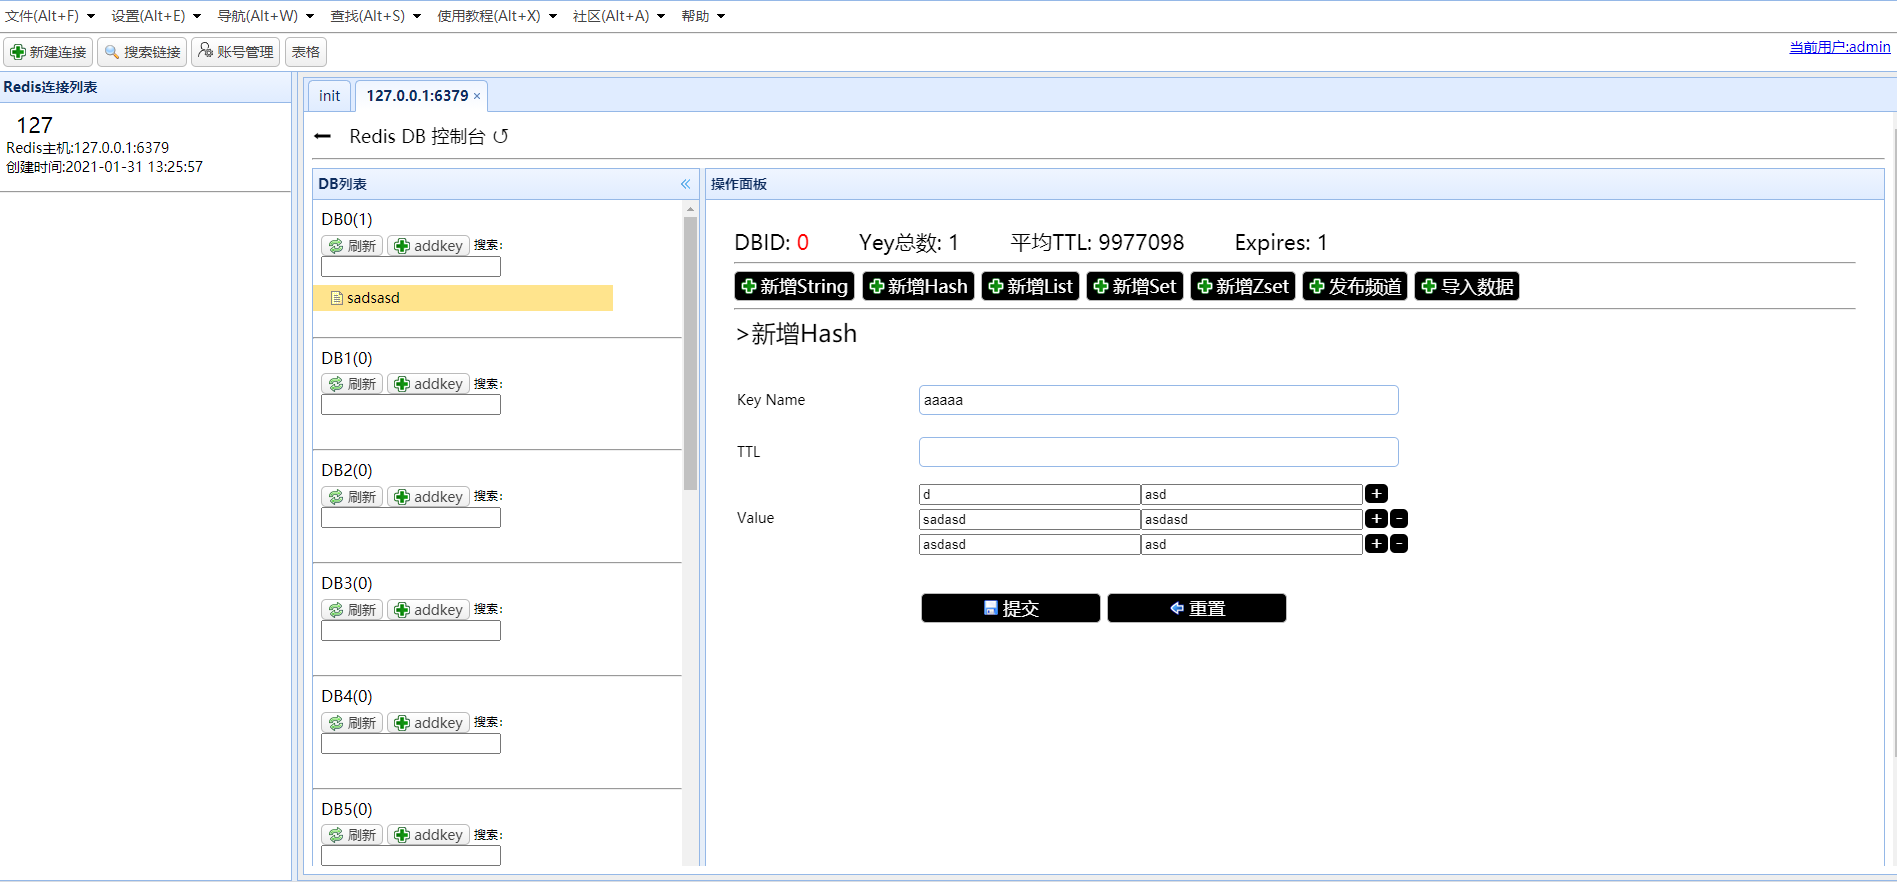Click the 新建连接 new connection button
This screenshot has height=885, width=1897.
[x=48, y=52]
